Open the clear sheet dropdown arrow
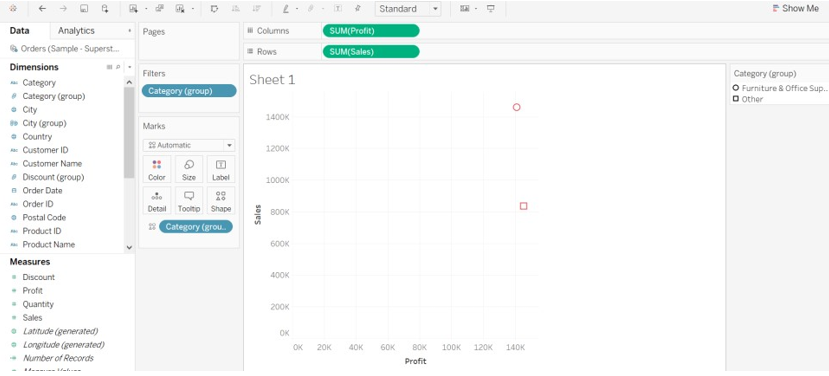 tap(193, 9)
